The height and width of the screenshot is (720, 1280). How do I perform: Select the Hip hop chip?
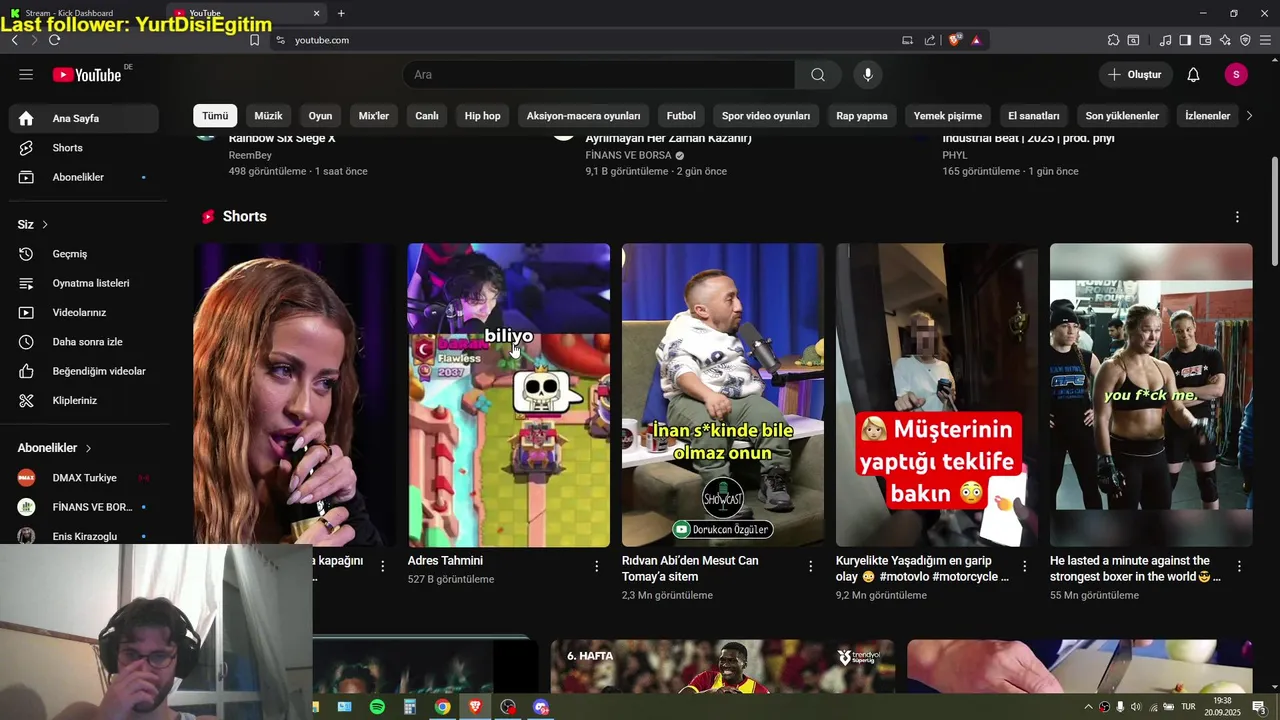tap(482, 116)
